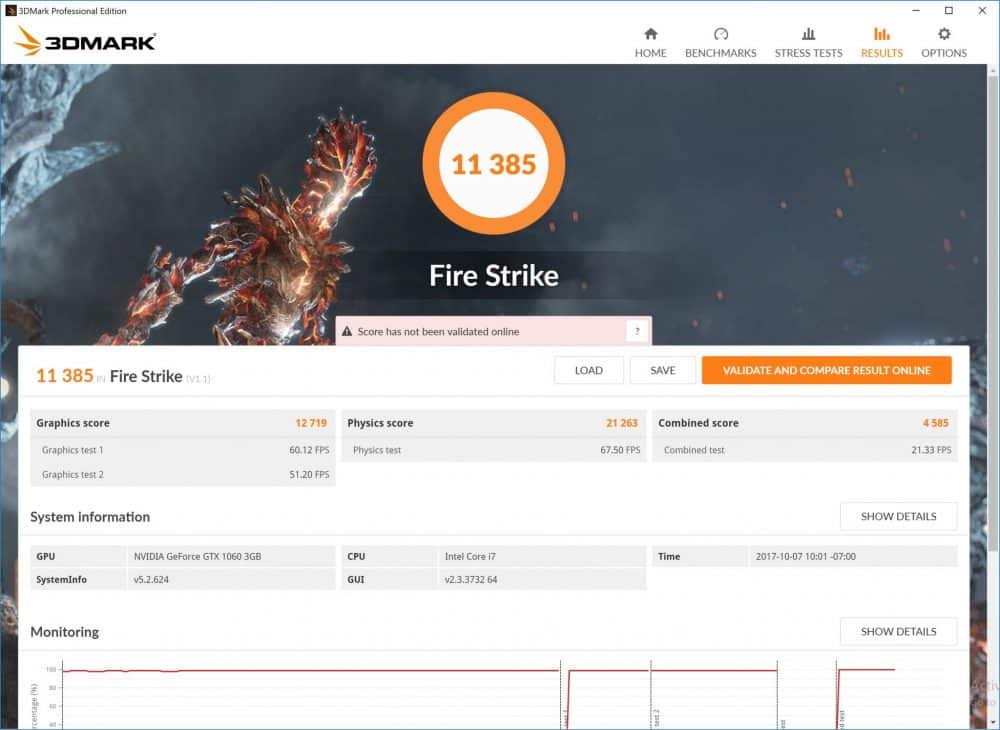Screen dimensions: 1000x730
Task: Click the large 11 385 score circle
Action: click(x=494, y=164)
